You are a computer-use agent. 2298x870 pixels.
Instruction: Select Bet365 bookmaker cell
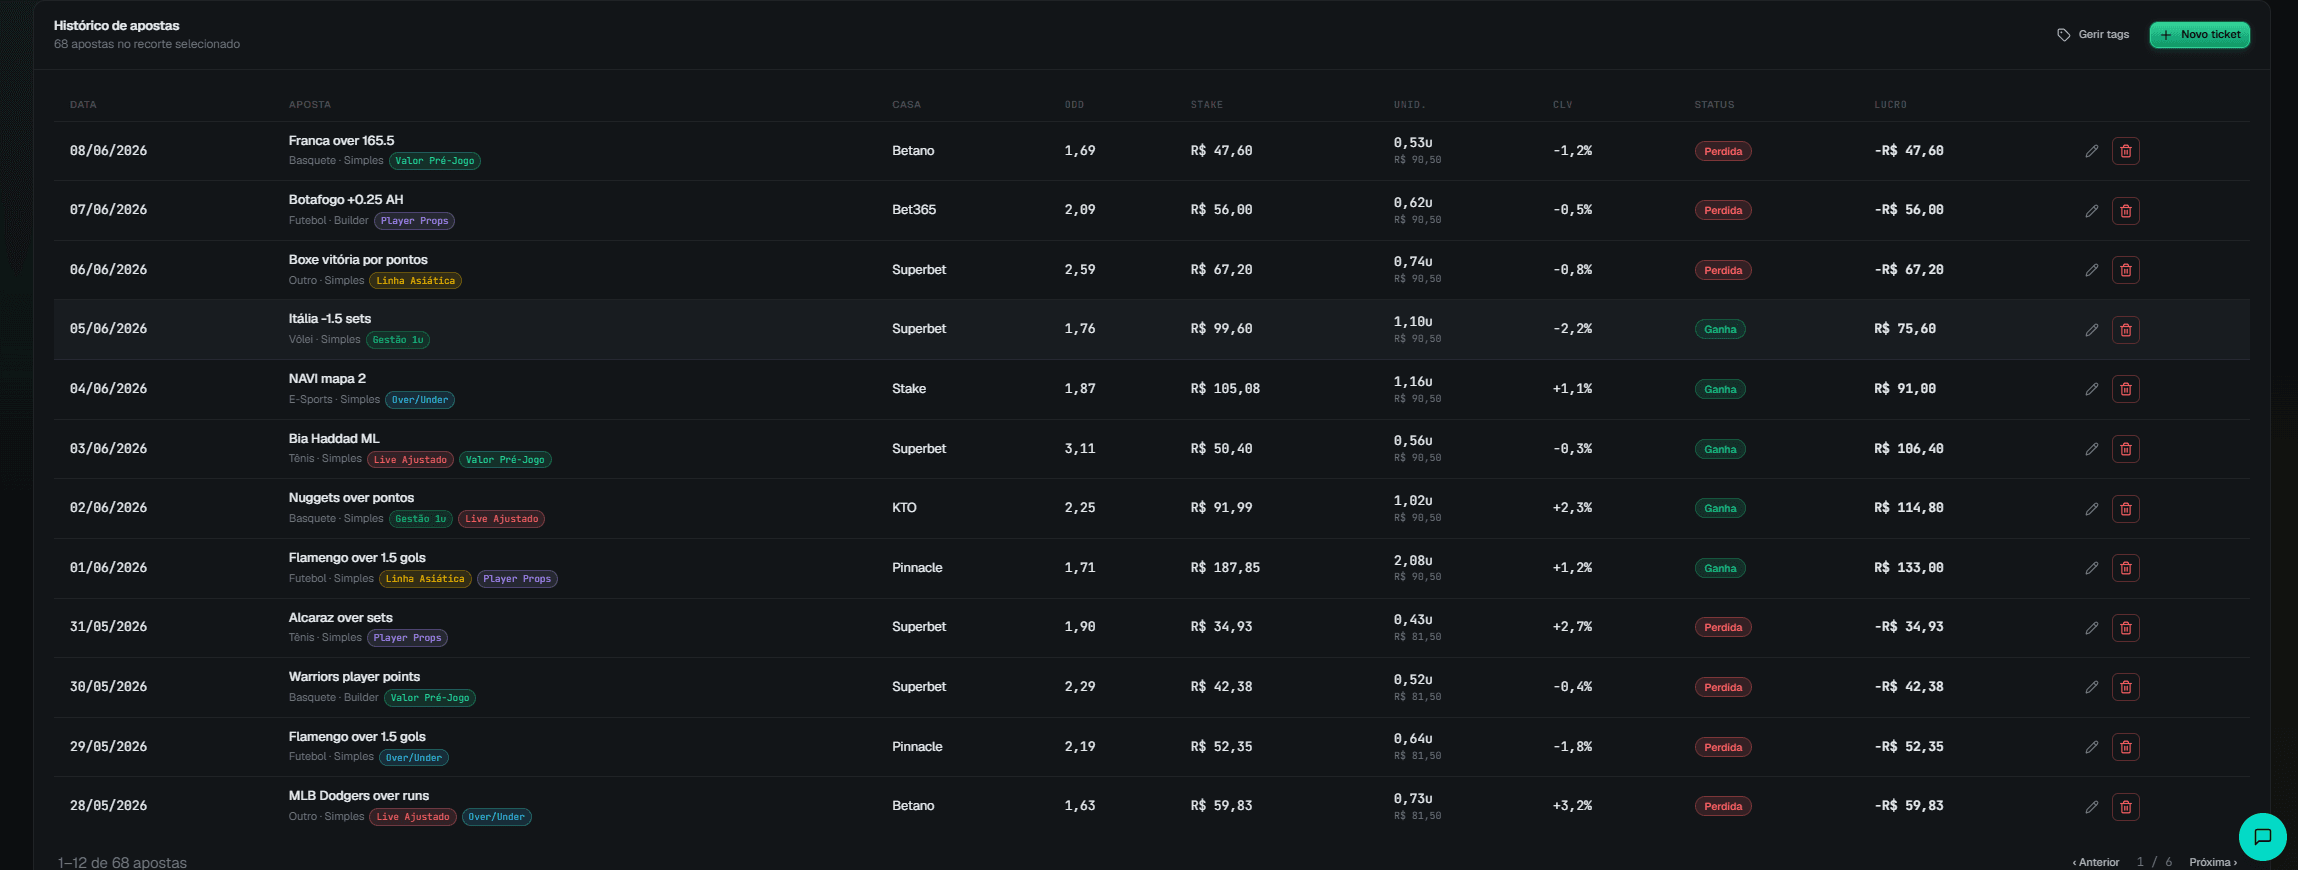(914, 210)
